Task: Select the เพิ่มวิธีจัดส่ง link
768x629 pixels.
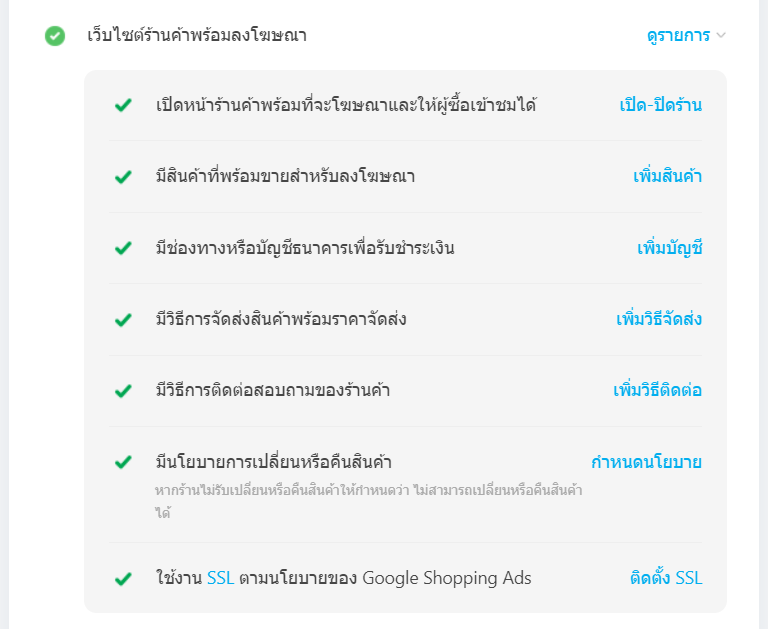Action: [658, 320]
